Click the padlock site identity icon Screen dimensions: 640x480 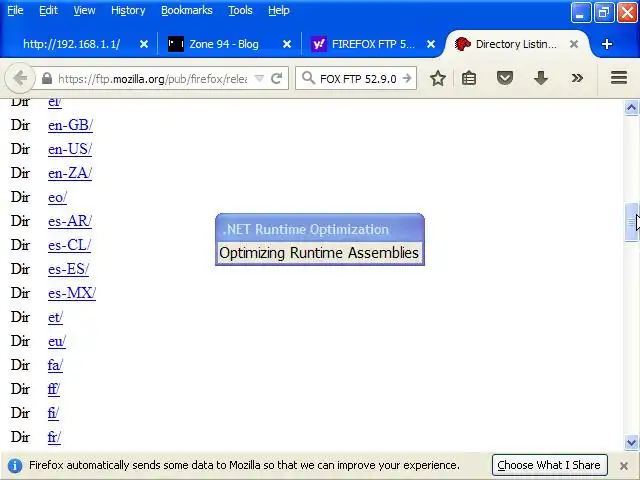coord(47,78)
